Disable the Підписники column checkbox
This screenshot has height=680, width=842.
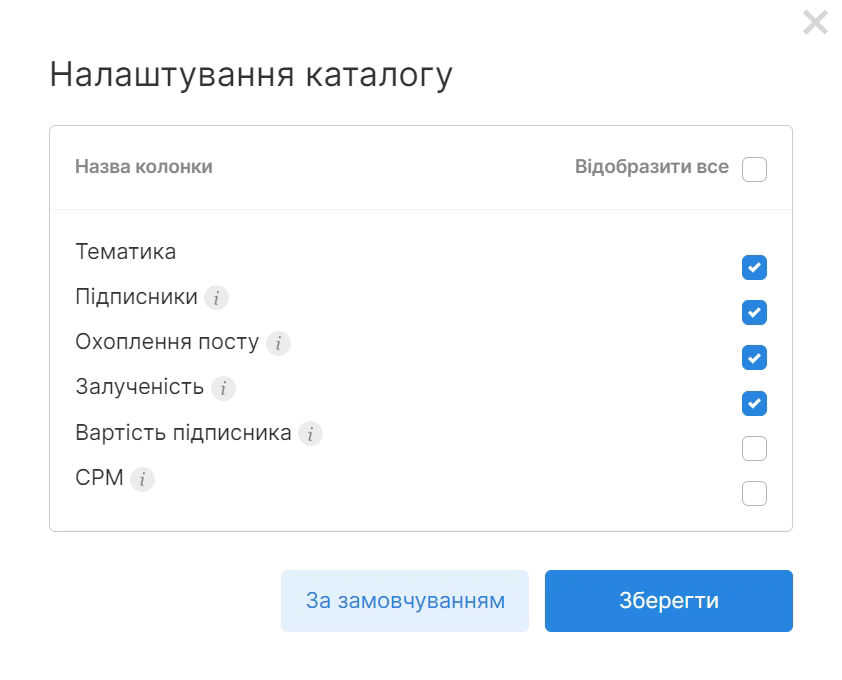click(x=755, y=312)
